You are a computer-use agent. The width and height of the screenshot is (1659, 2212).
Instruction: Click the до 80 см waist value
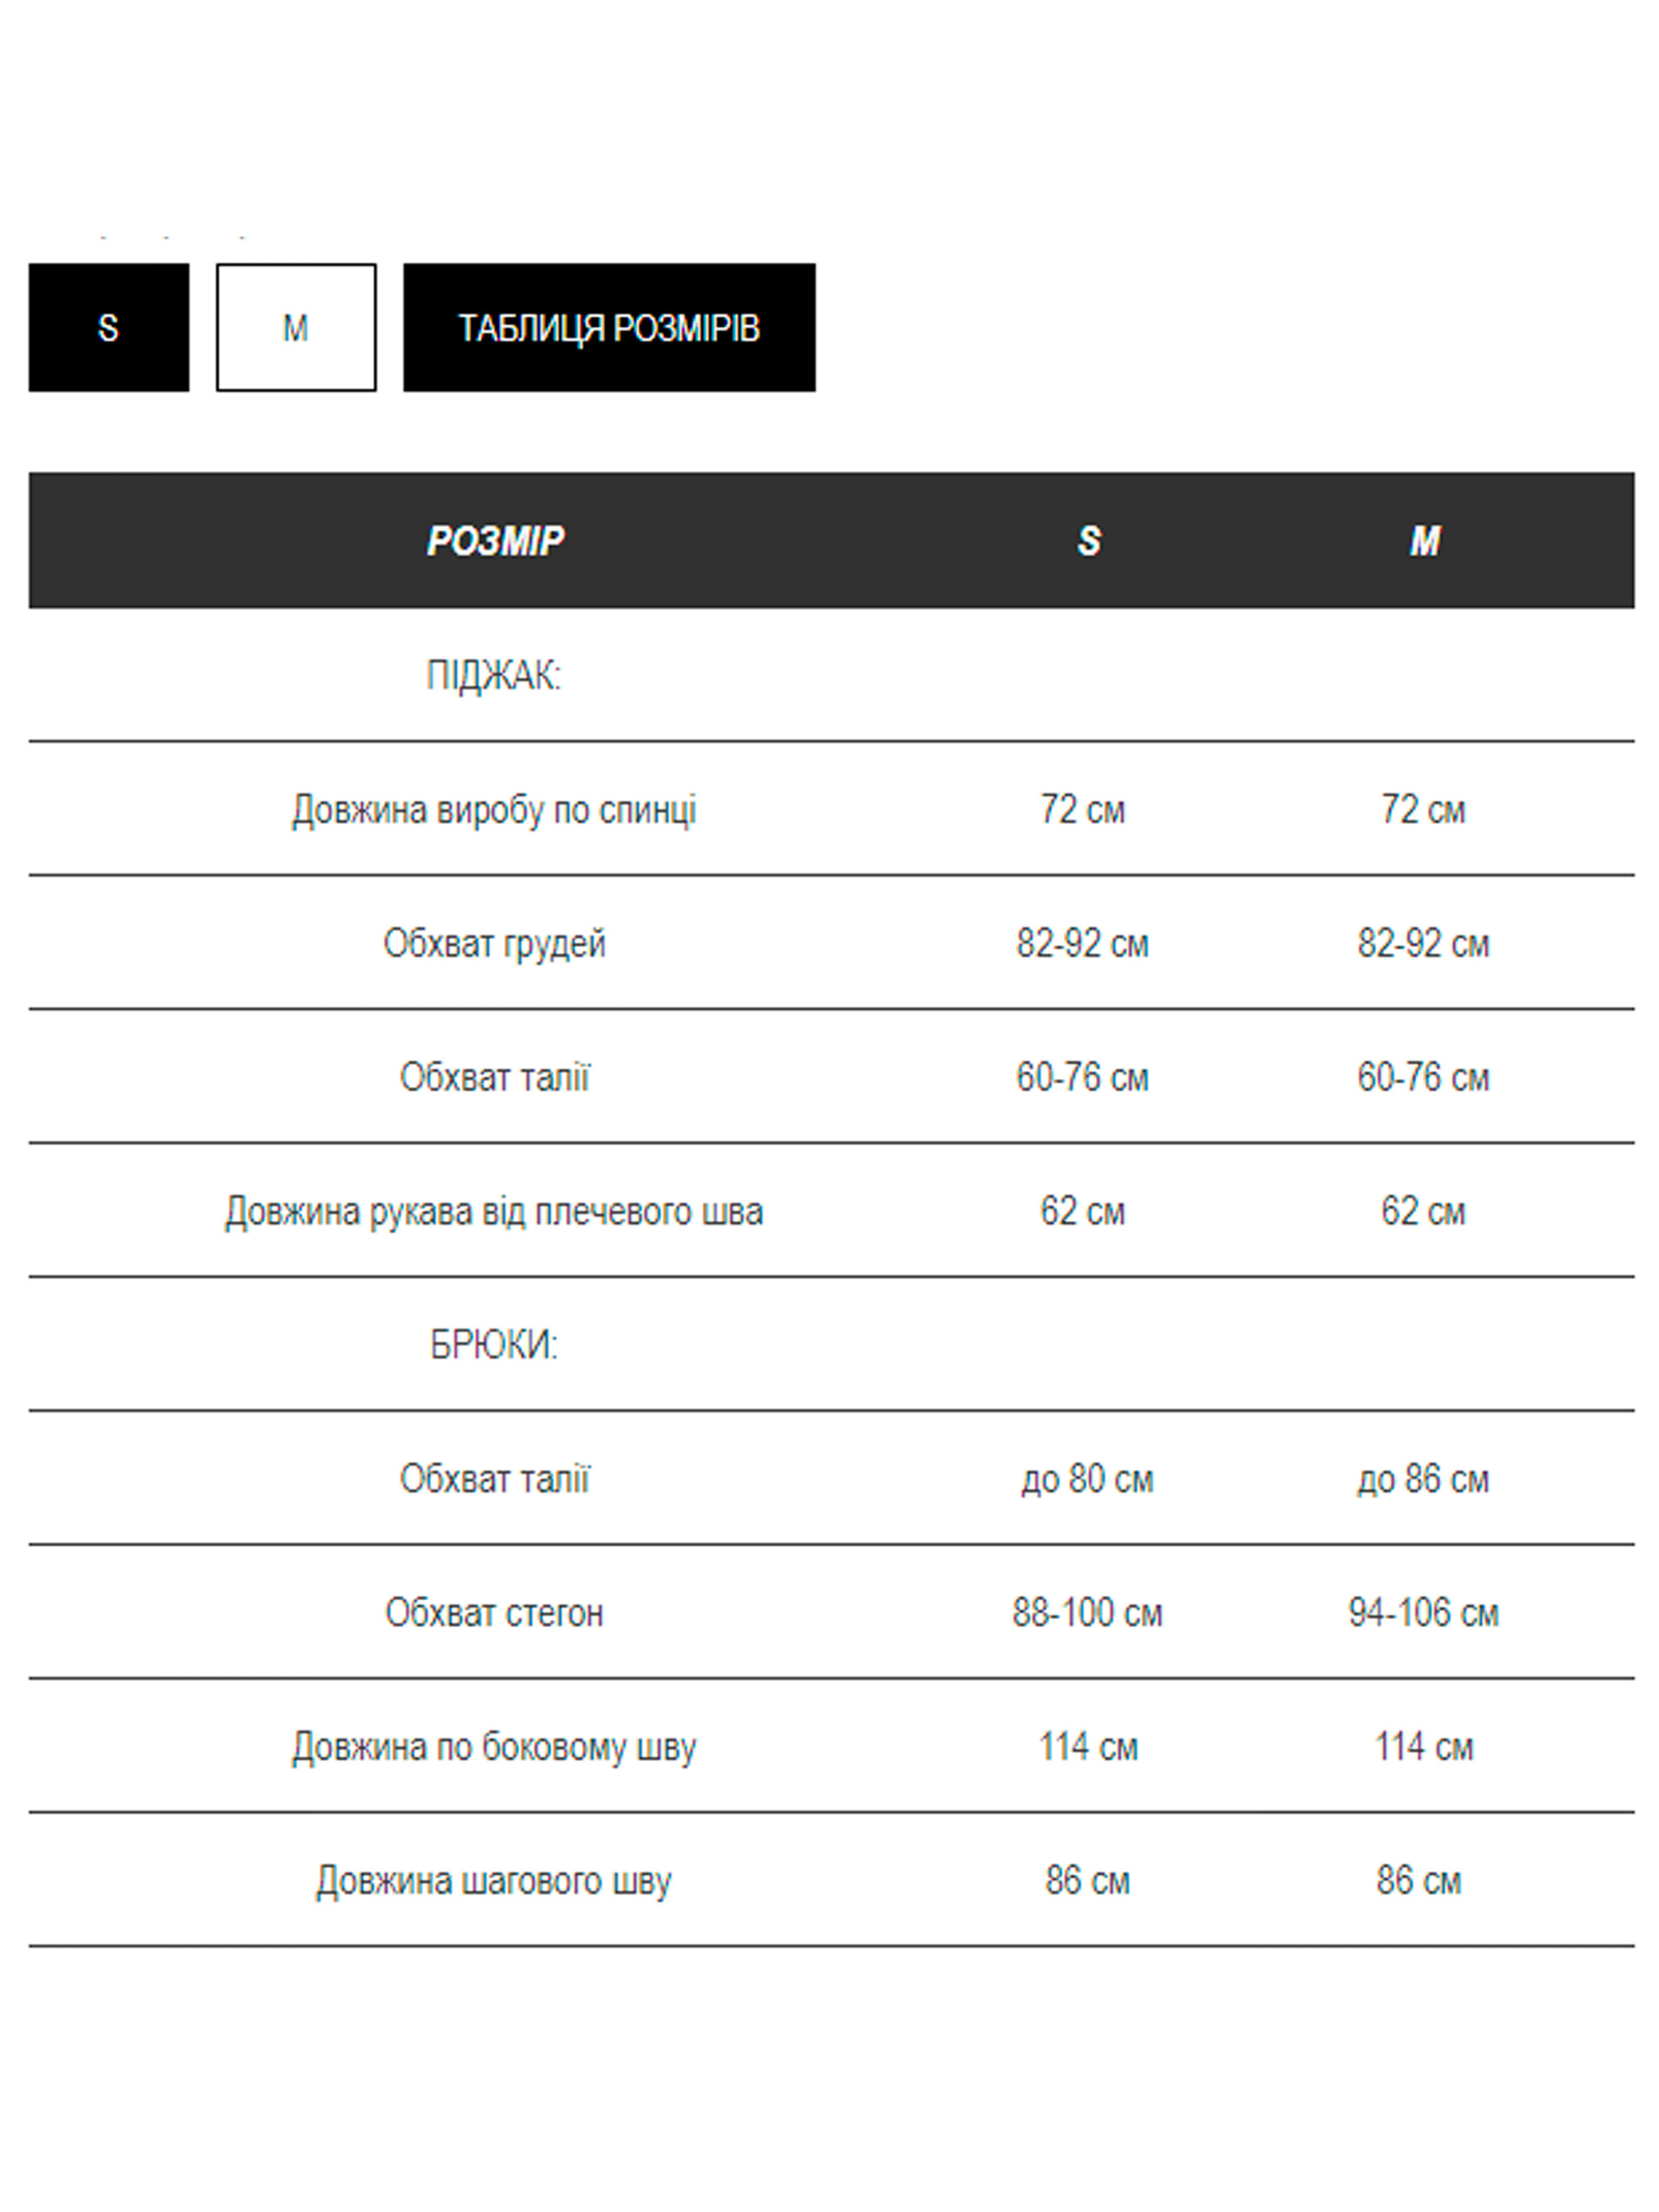point(1087,1479)
